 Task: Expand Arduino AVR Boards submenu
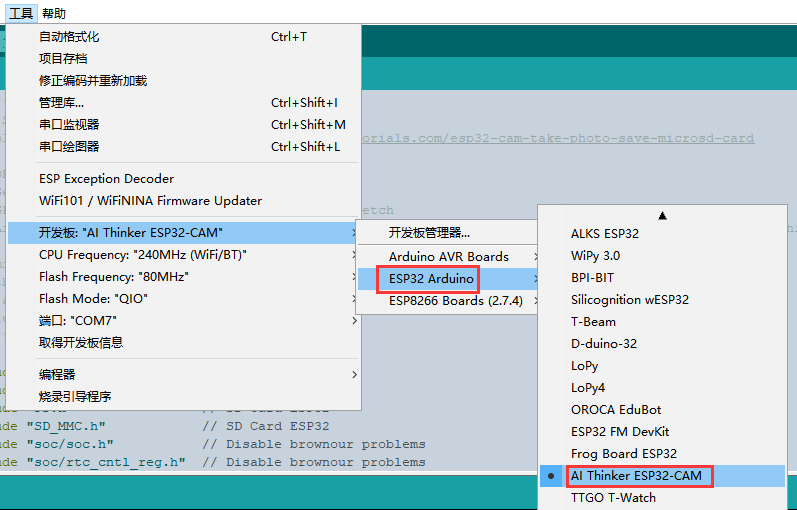coord(447,256)
